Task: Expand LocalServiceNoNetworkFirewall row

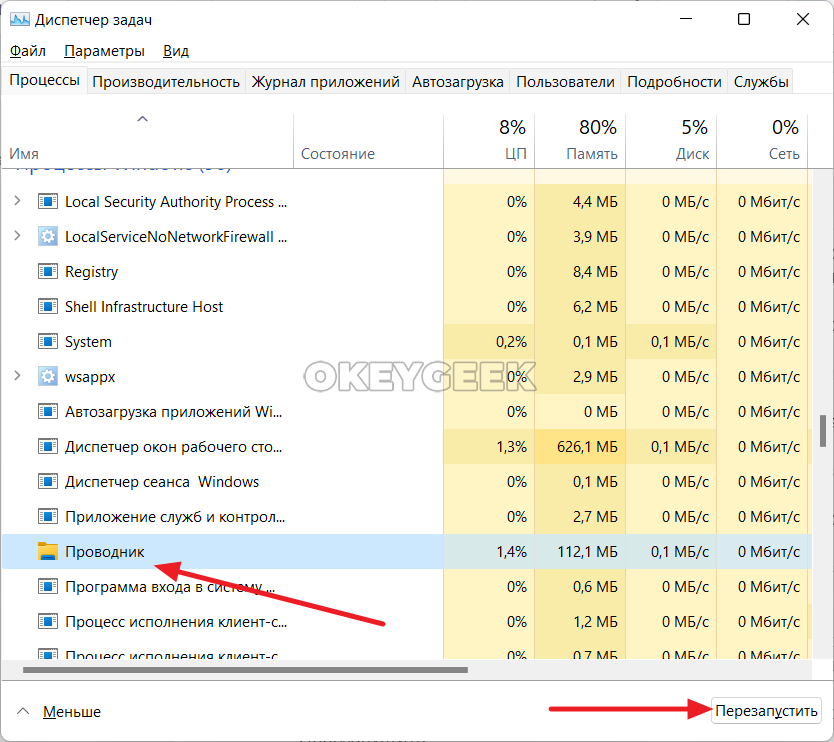Action: [x=17, y=236]
